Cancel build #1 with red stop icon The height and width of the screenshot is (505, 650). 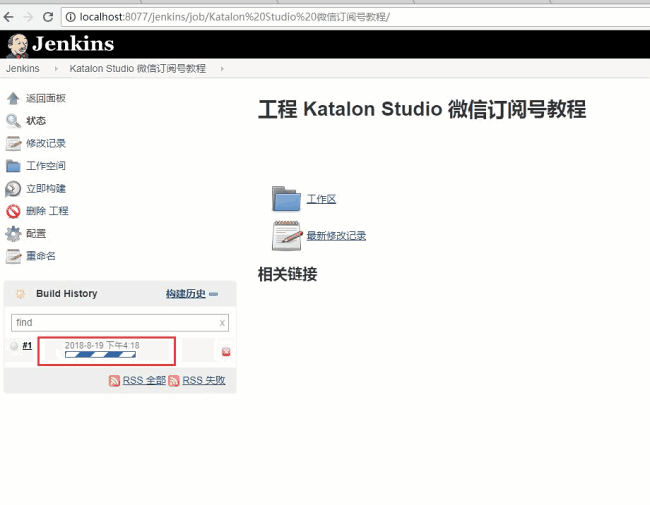click(x=226, y=352)
